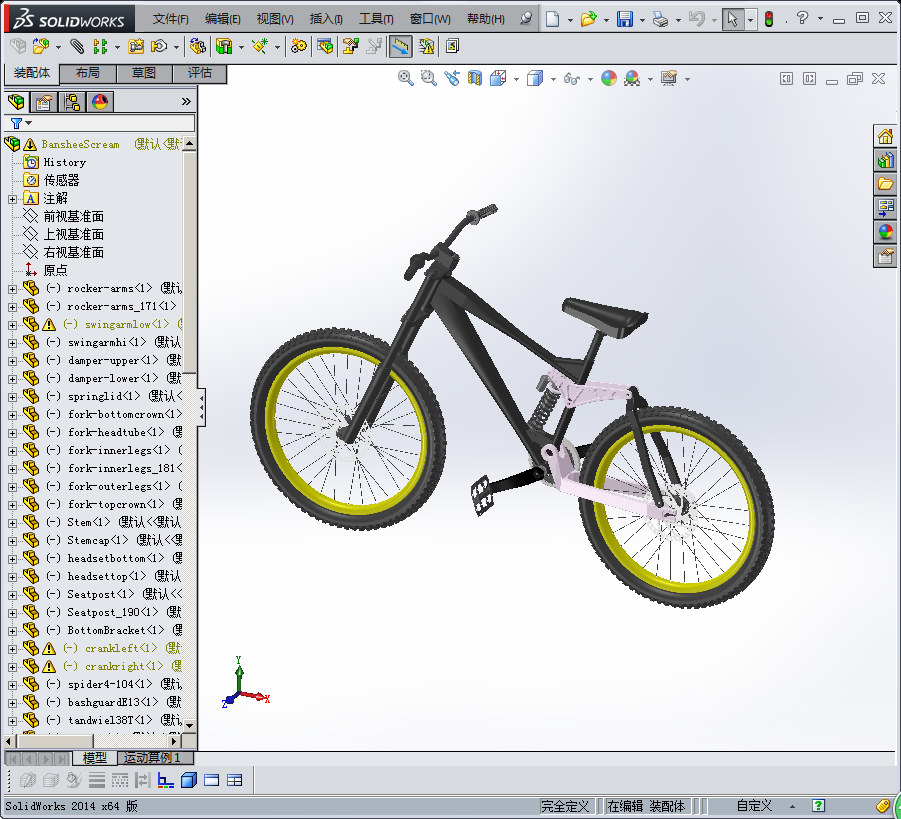
Task: Open the 文件(F) menu
Action: 171,19
